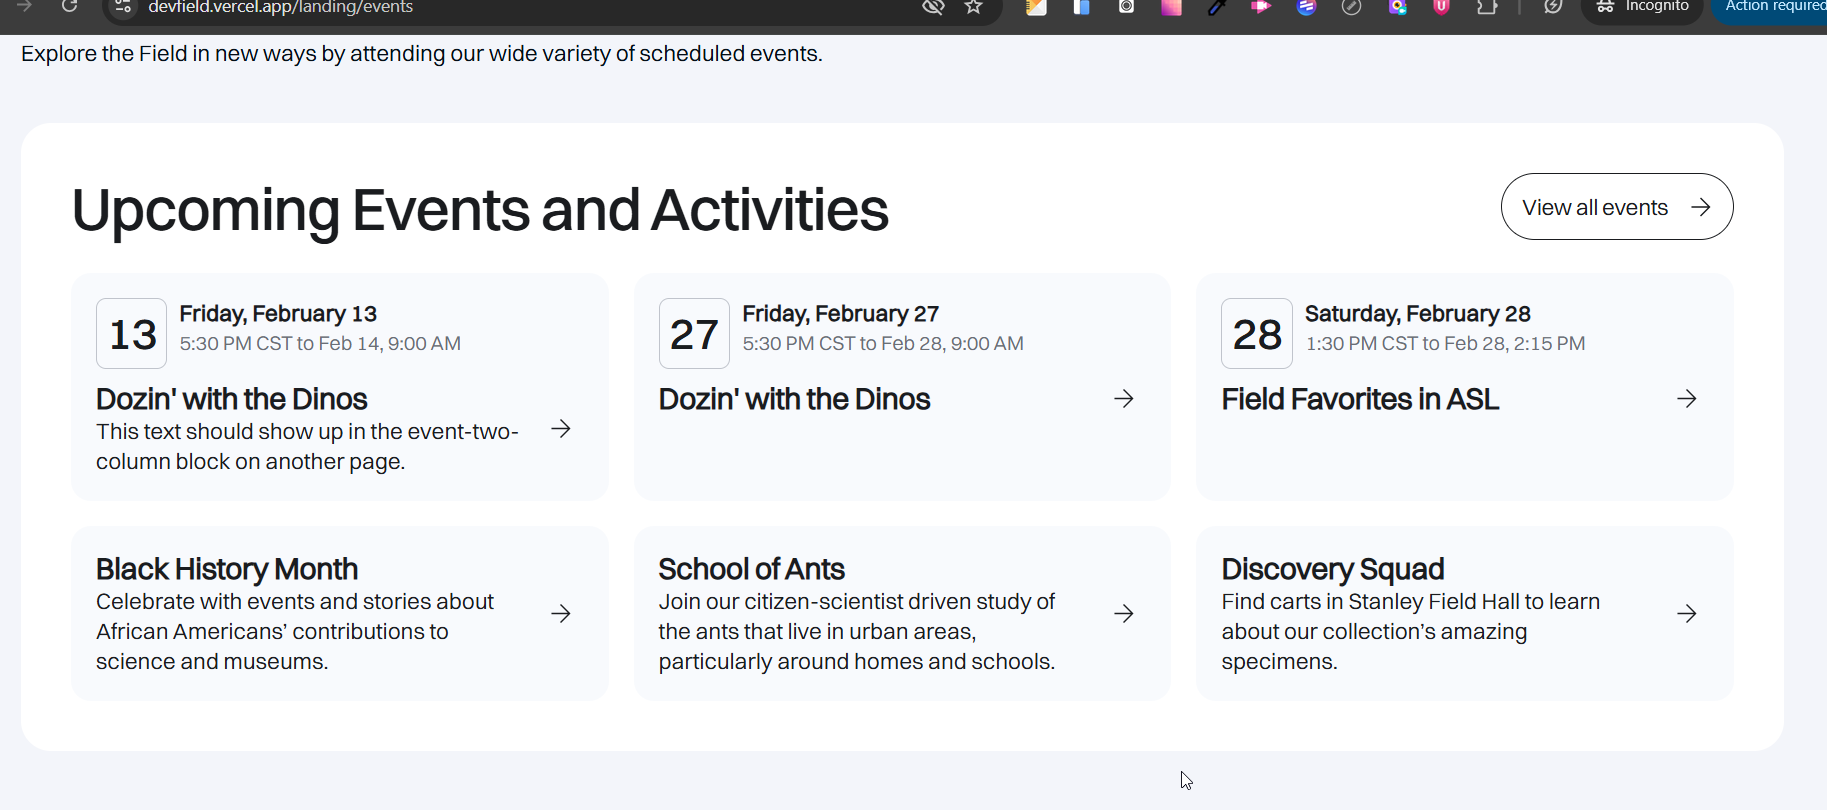Open the Incognito profile menu
Screen dimensions: 1827x810
pos(1641,7)
